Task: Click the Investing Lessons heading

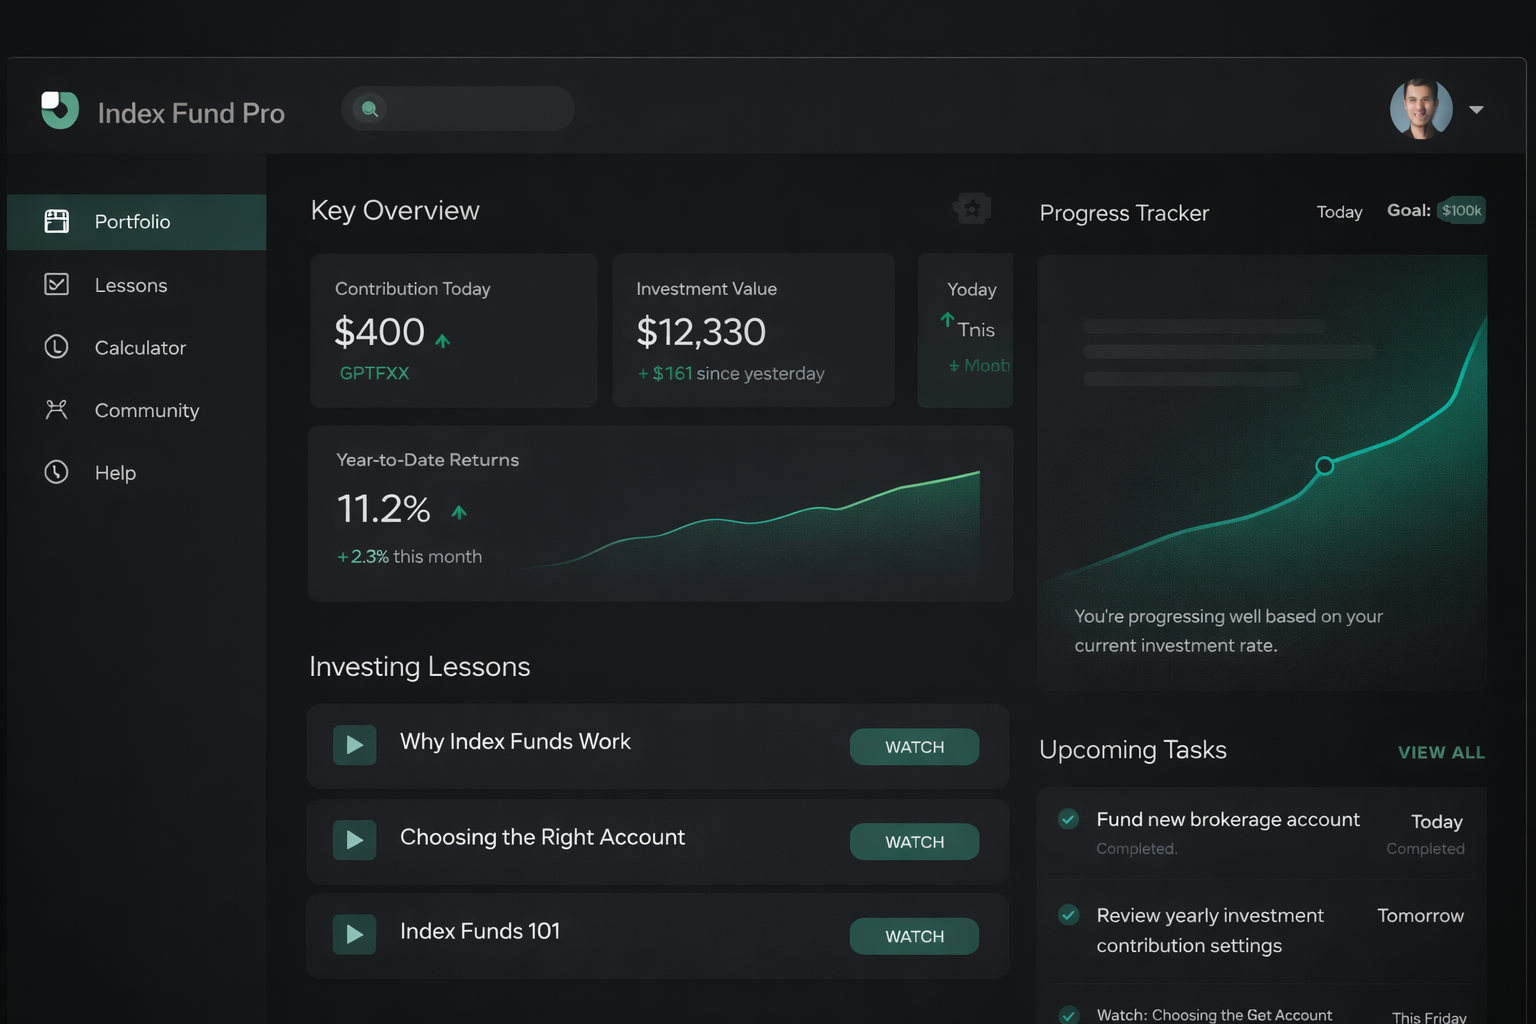Action: click(x=420, y=667)
